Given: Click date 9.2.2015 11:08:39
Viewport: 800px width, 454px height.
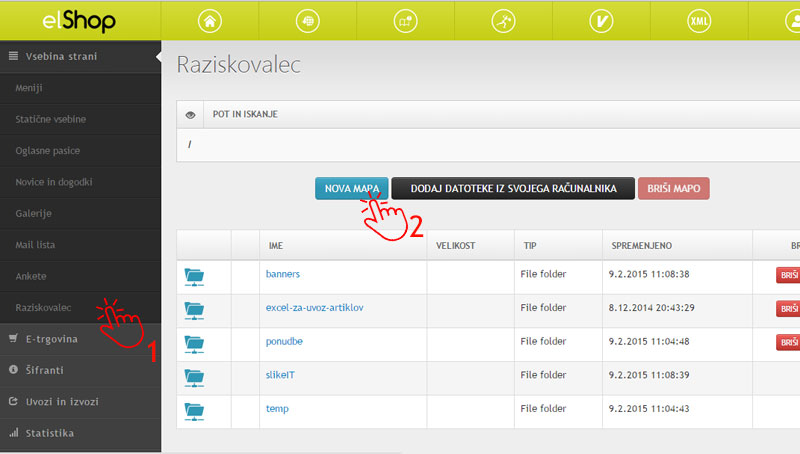Looking at the screenshot, I should (649, 375).
